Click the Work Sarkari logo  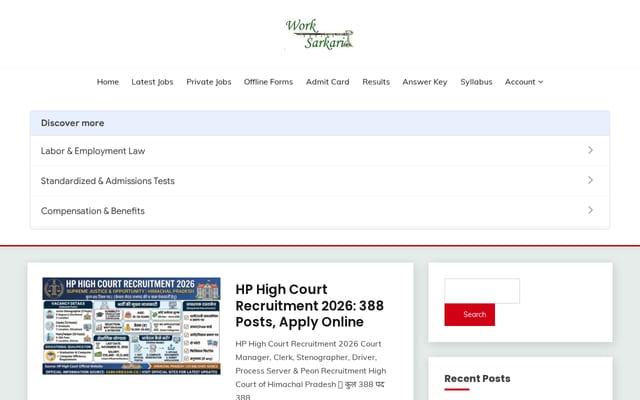(x=320, y=34)
